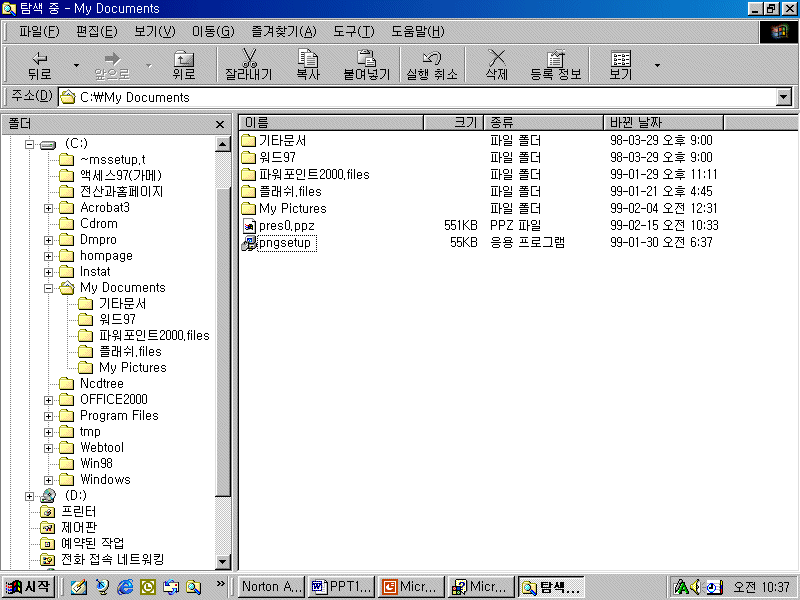The height and width of the screenshot is (600, 800).
Task: Click the Cut (잘라내기) scissors icon
Action: [249, 58]
